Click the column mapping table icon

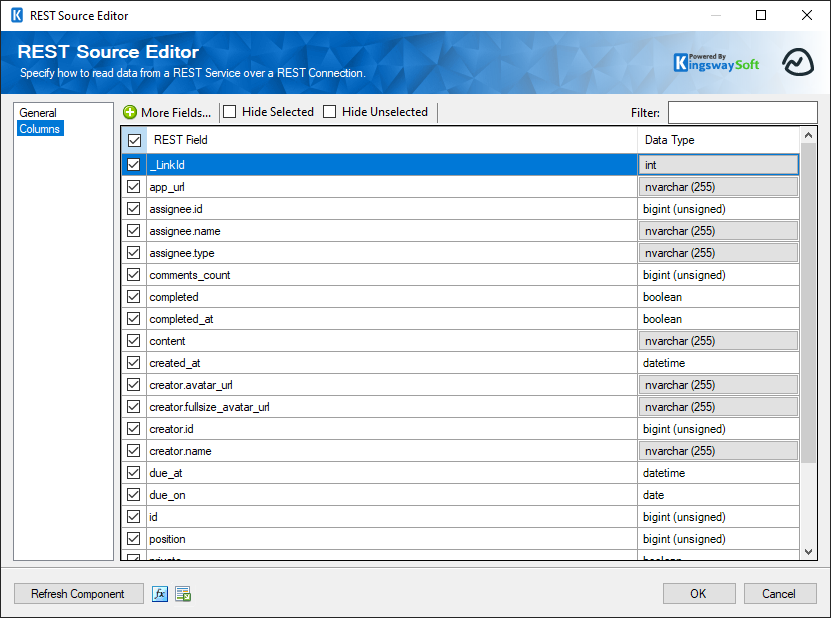tap(183, 594)
